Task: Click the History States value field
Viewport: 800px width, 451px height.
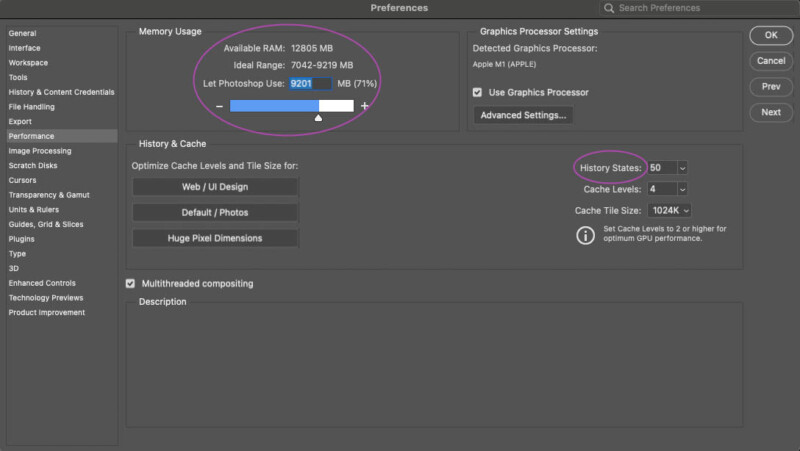Action: tap(662, 168)
